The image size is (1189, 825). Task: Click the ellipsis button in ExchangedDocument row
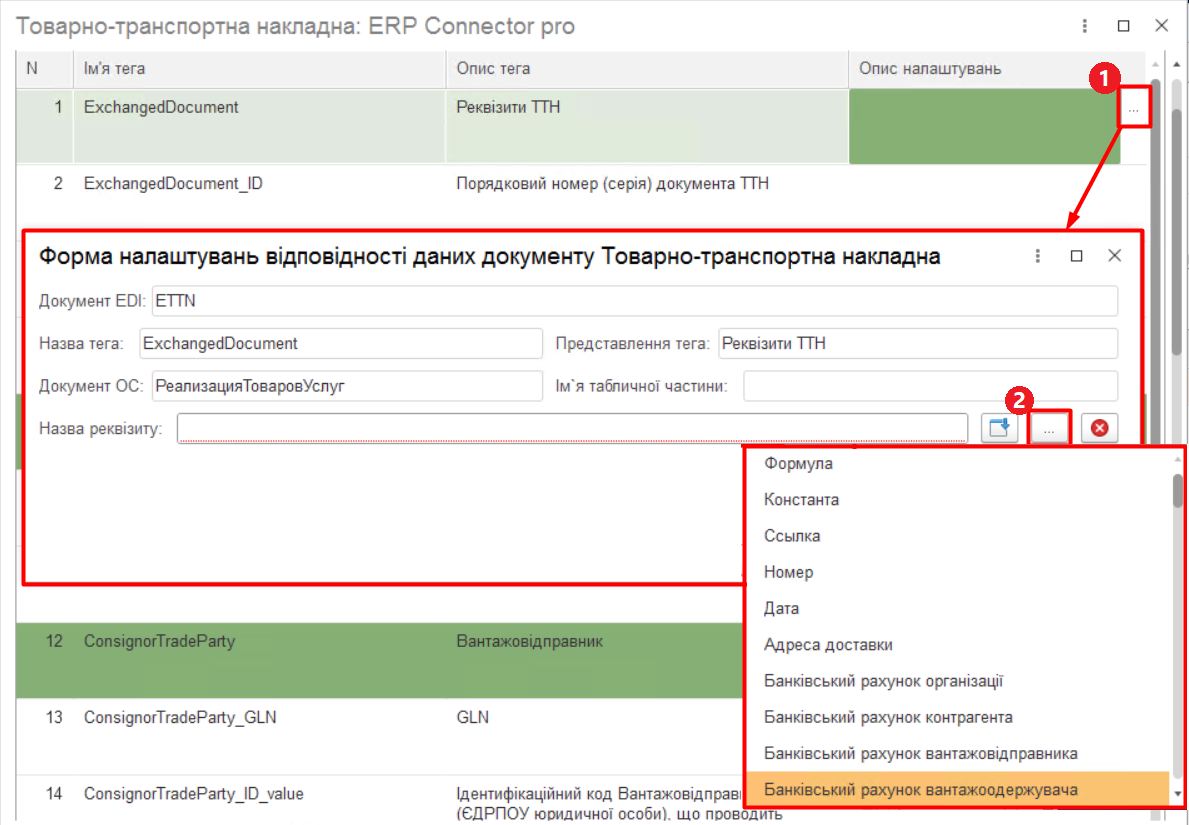(1133, 108)
